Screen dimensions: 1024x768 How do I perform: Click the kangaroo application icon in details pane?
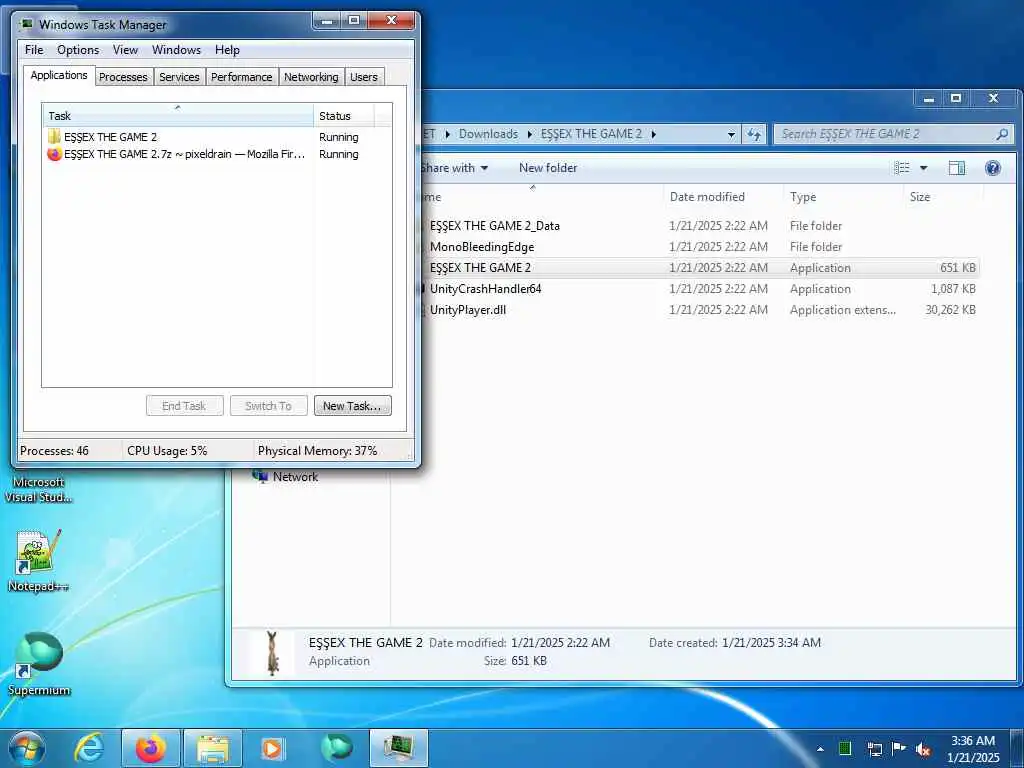click(272, 652)
